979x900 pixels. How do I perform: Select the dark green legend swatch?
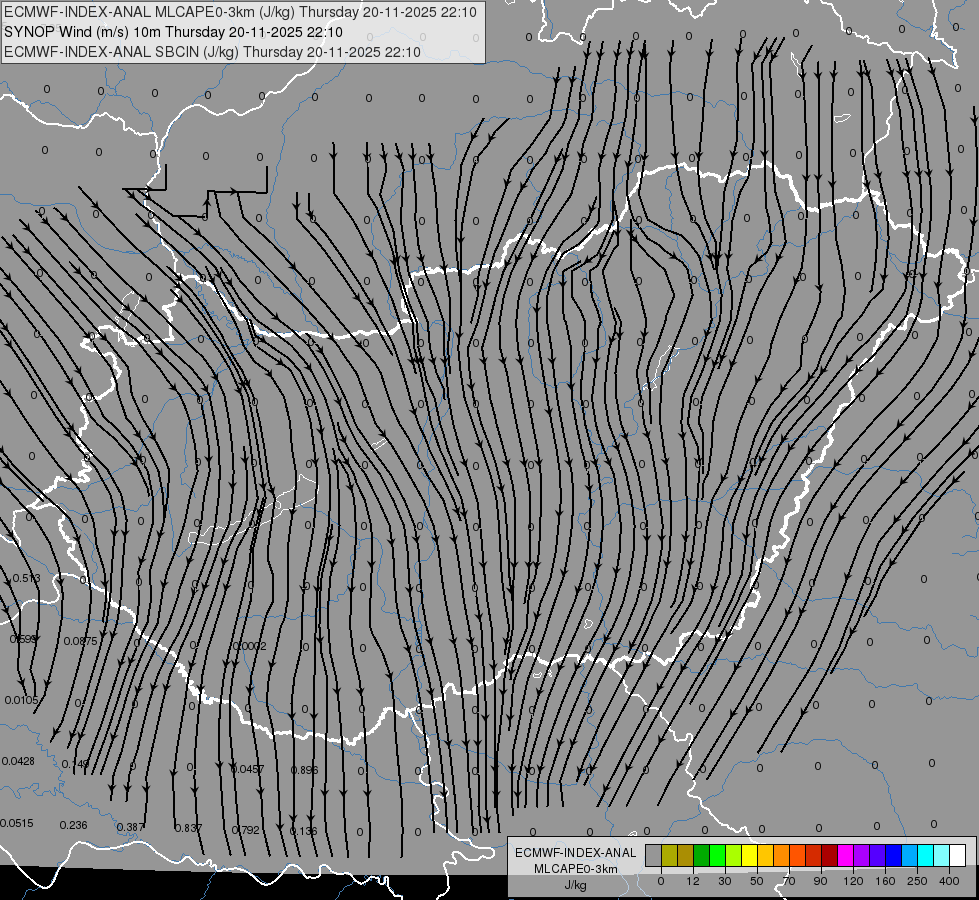[701, 855]
